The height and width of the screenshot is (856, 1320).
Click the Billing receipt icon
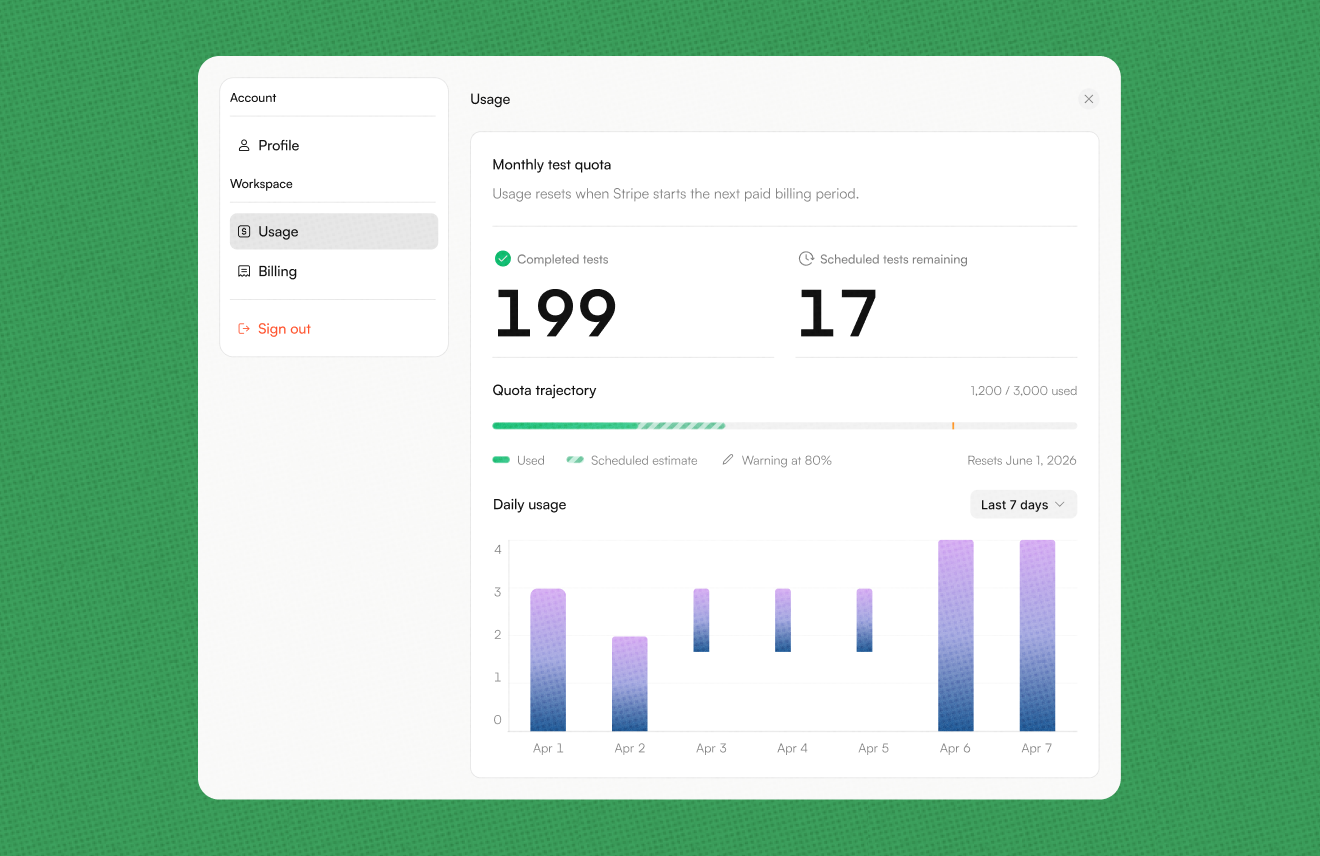[x=244, y=271]
